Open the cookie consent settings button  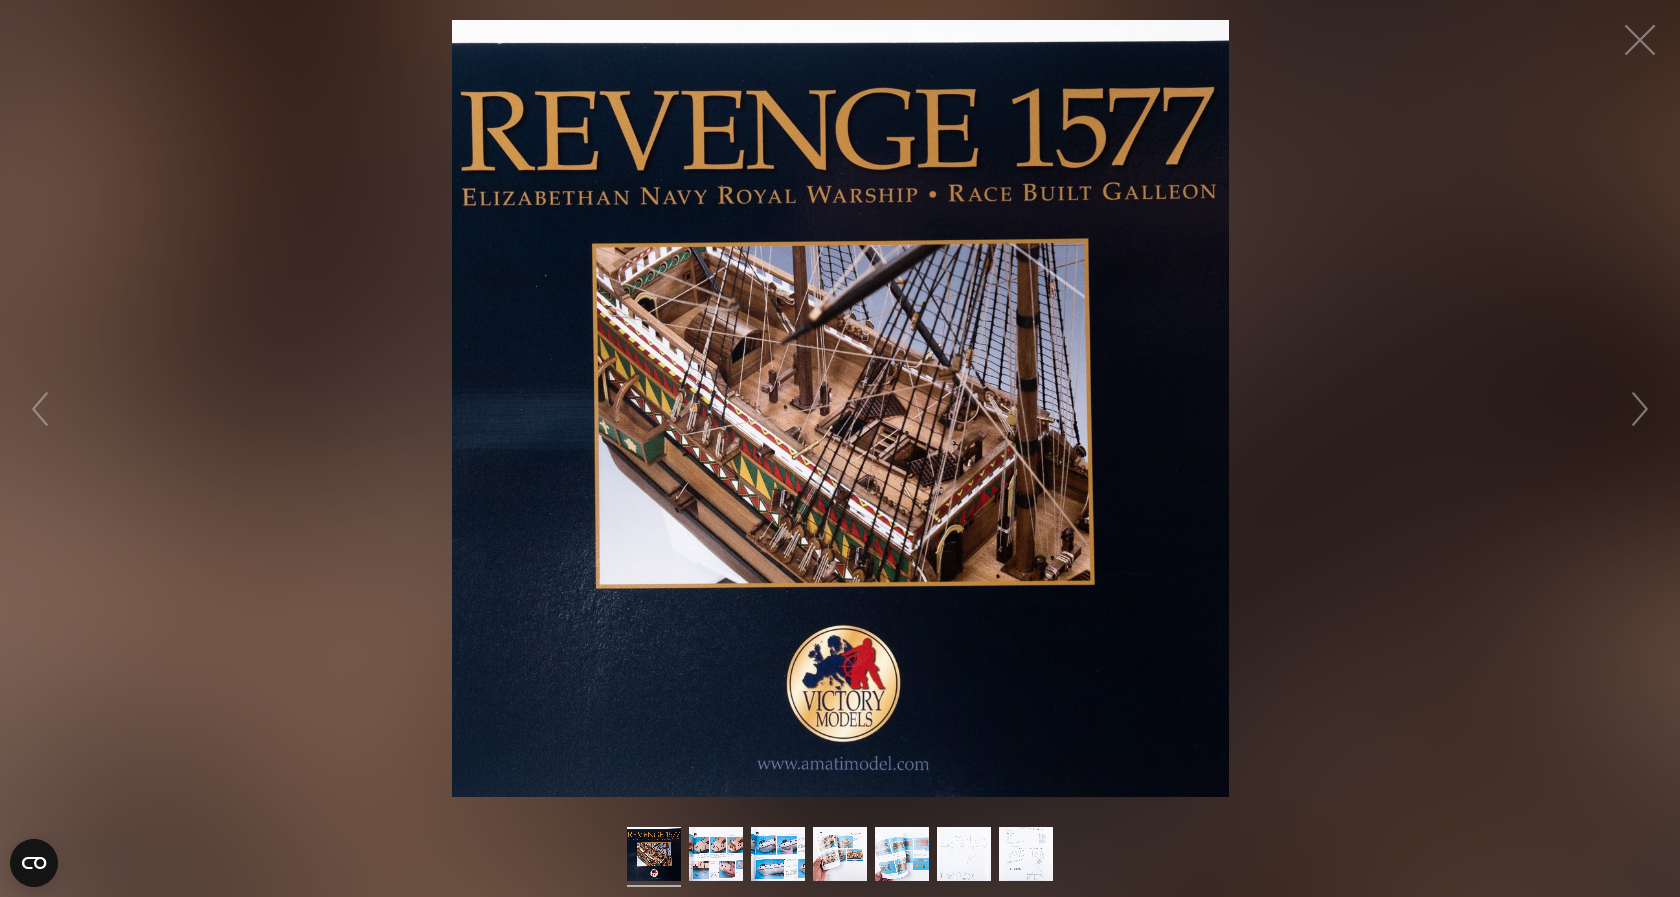tap(34, 862)
